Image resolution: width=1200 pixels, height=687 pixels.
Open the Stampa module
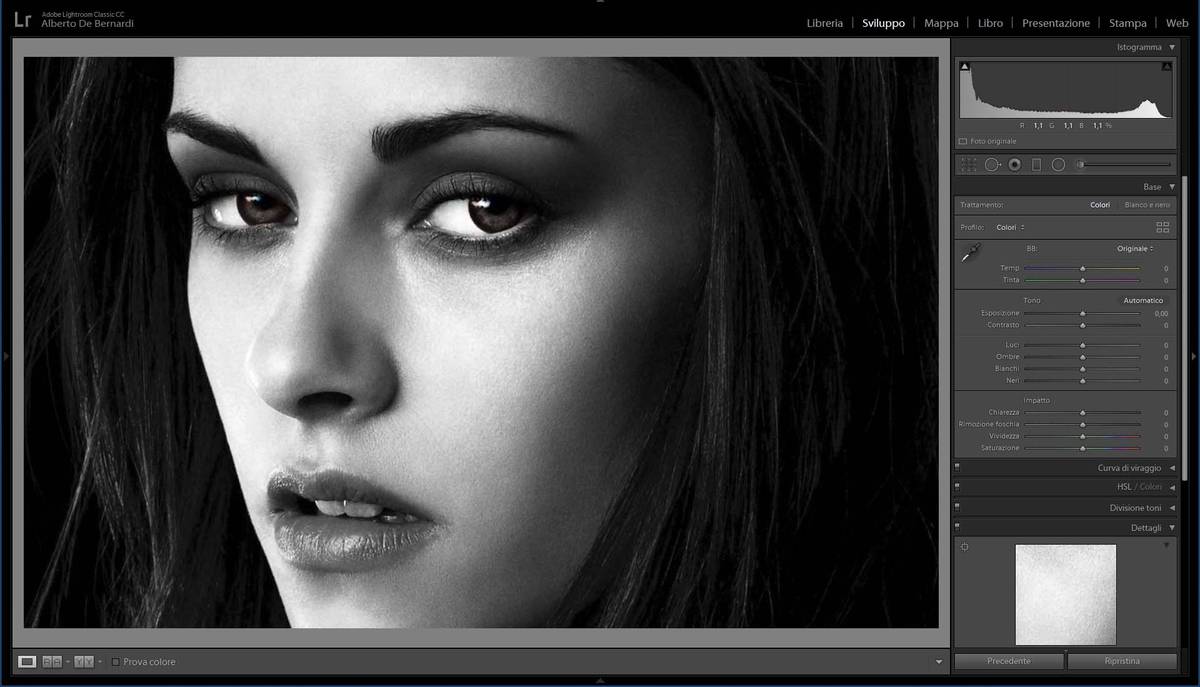(1127, 23)
